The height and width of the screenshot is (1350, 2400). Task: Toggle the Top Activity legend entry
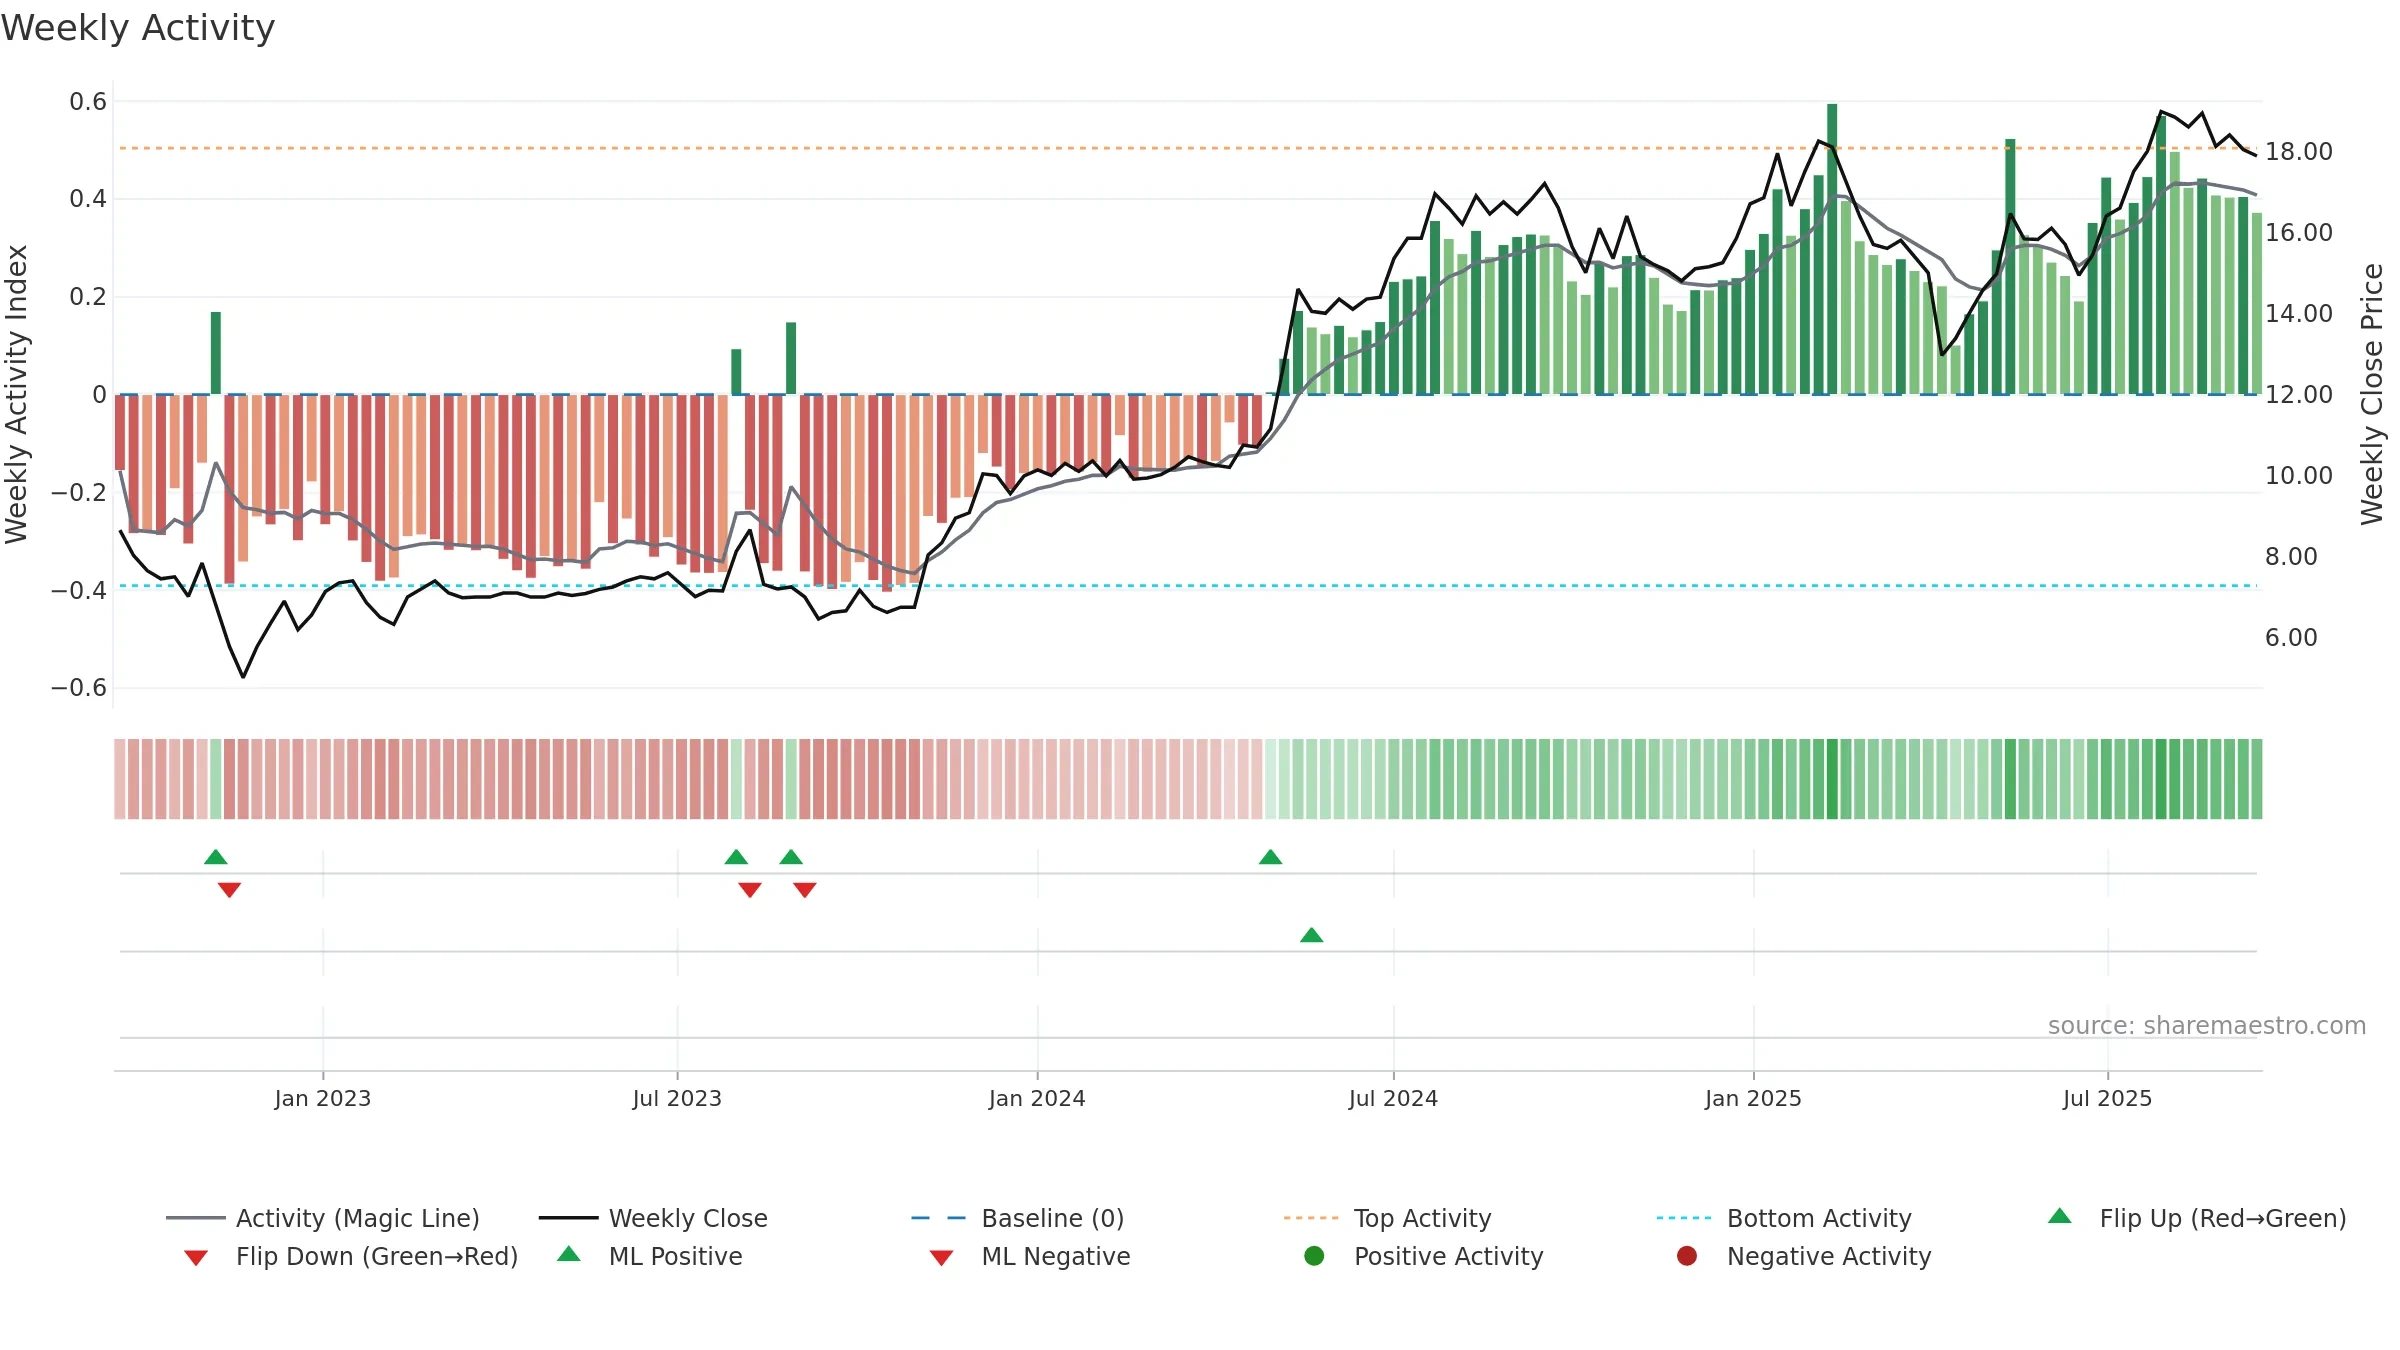[1387, 1218]
